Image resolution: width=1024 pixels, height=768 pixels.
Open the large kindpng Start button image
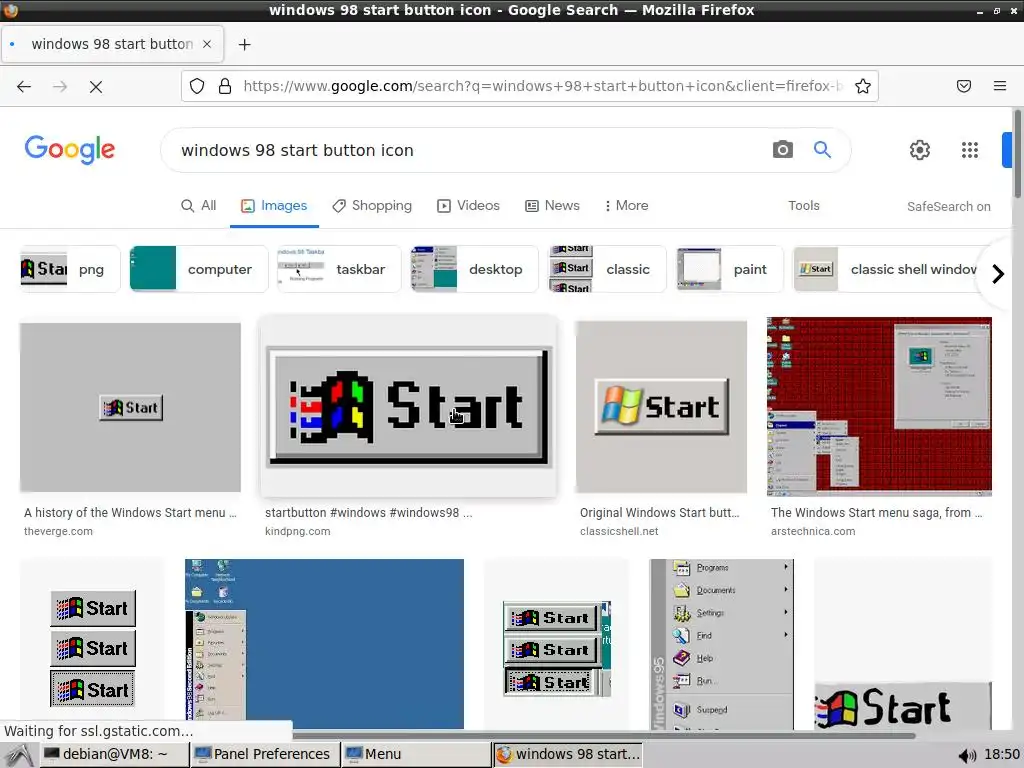409,408
